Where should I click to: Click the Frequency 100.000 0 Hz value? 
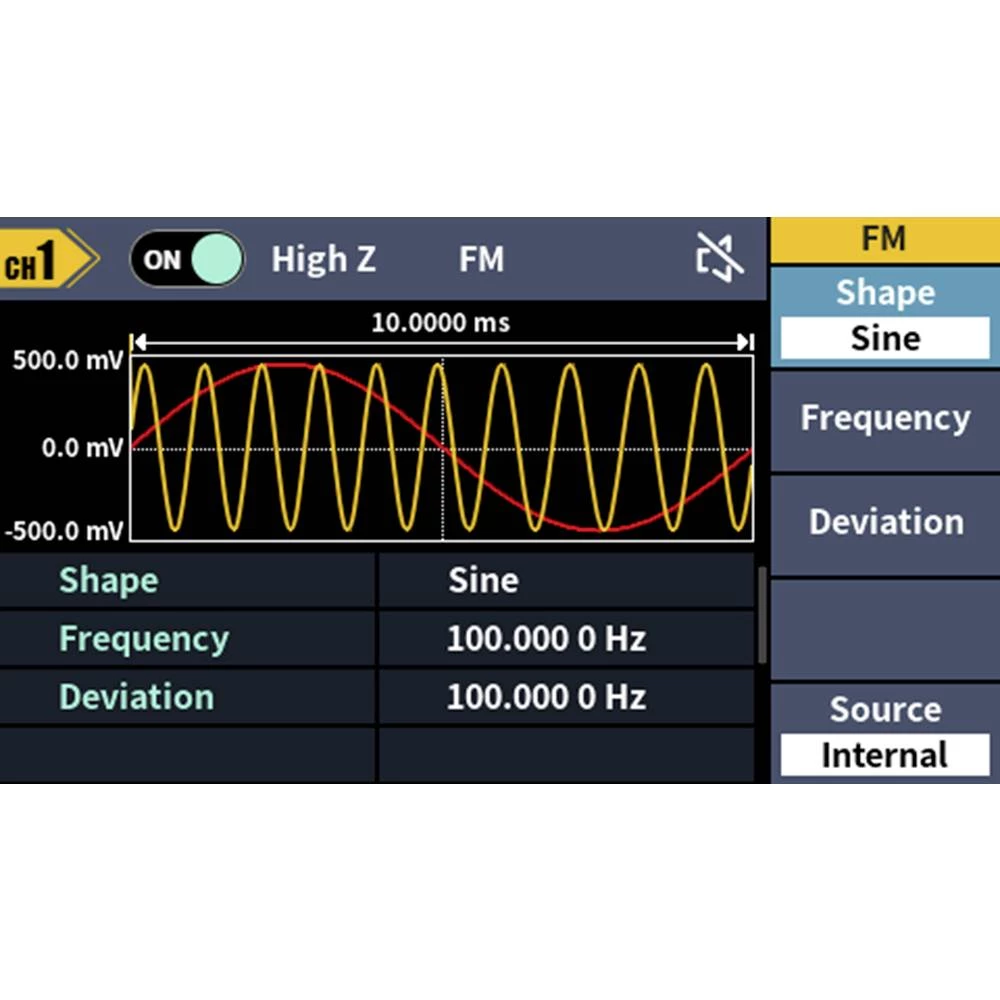pos(545,639)
